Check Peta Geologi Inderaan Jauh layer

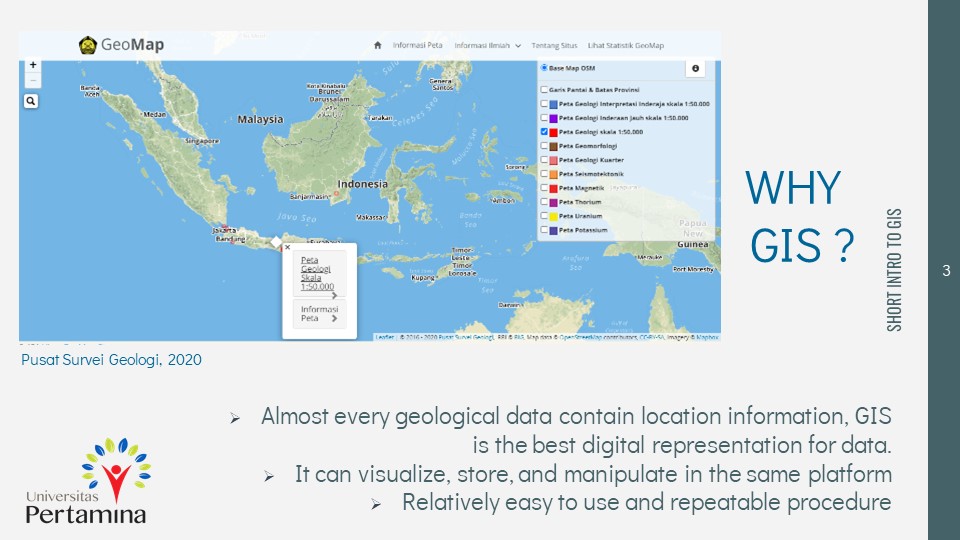click(x=544, y=118)
